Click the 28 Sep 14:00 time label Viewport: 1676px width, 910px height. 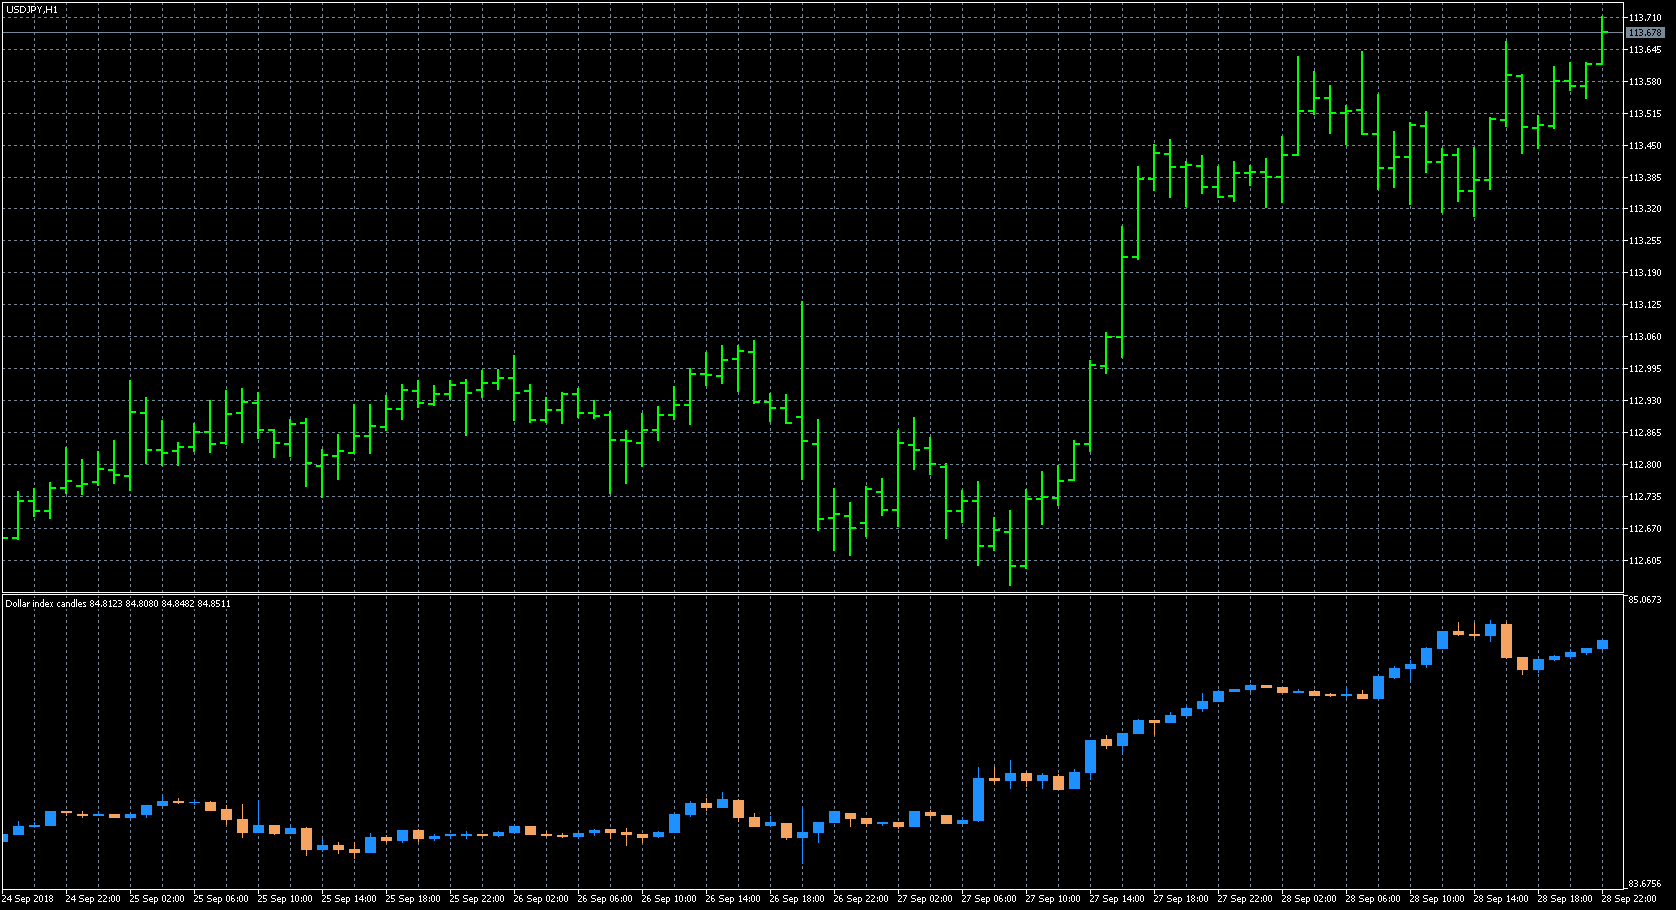(x=1501, y=899)
